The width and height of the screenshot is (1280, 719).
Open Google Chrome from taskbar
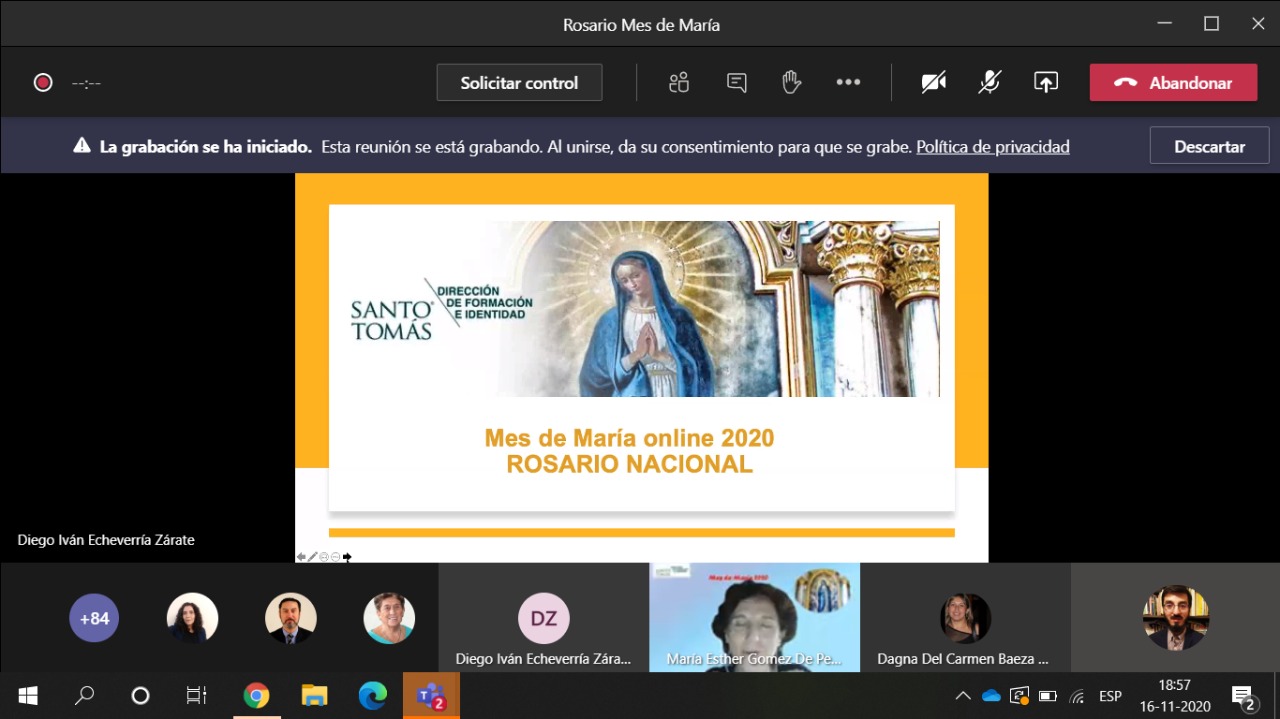(256, 695)
